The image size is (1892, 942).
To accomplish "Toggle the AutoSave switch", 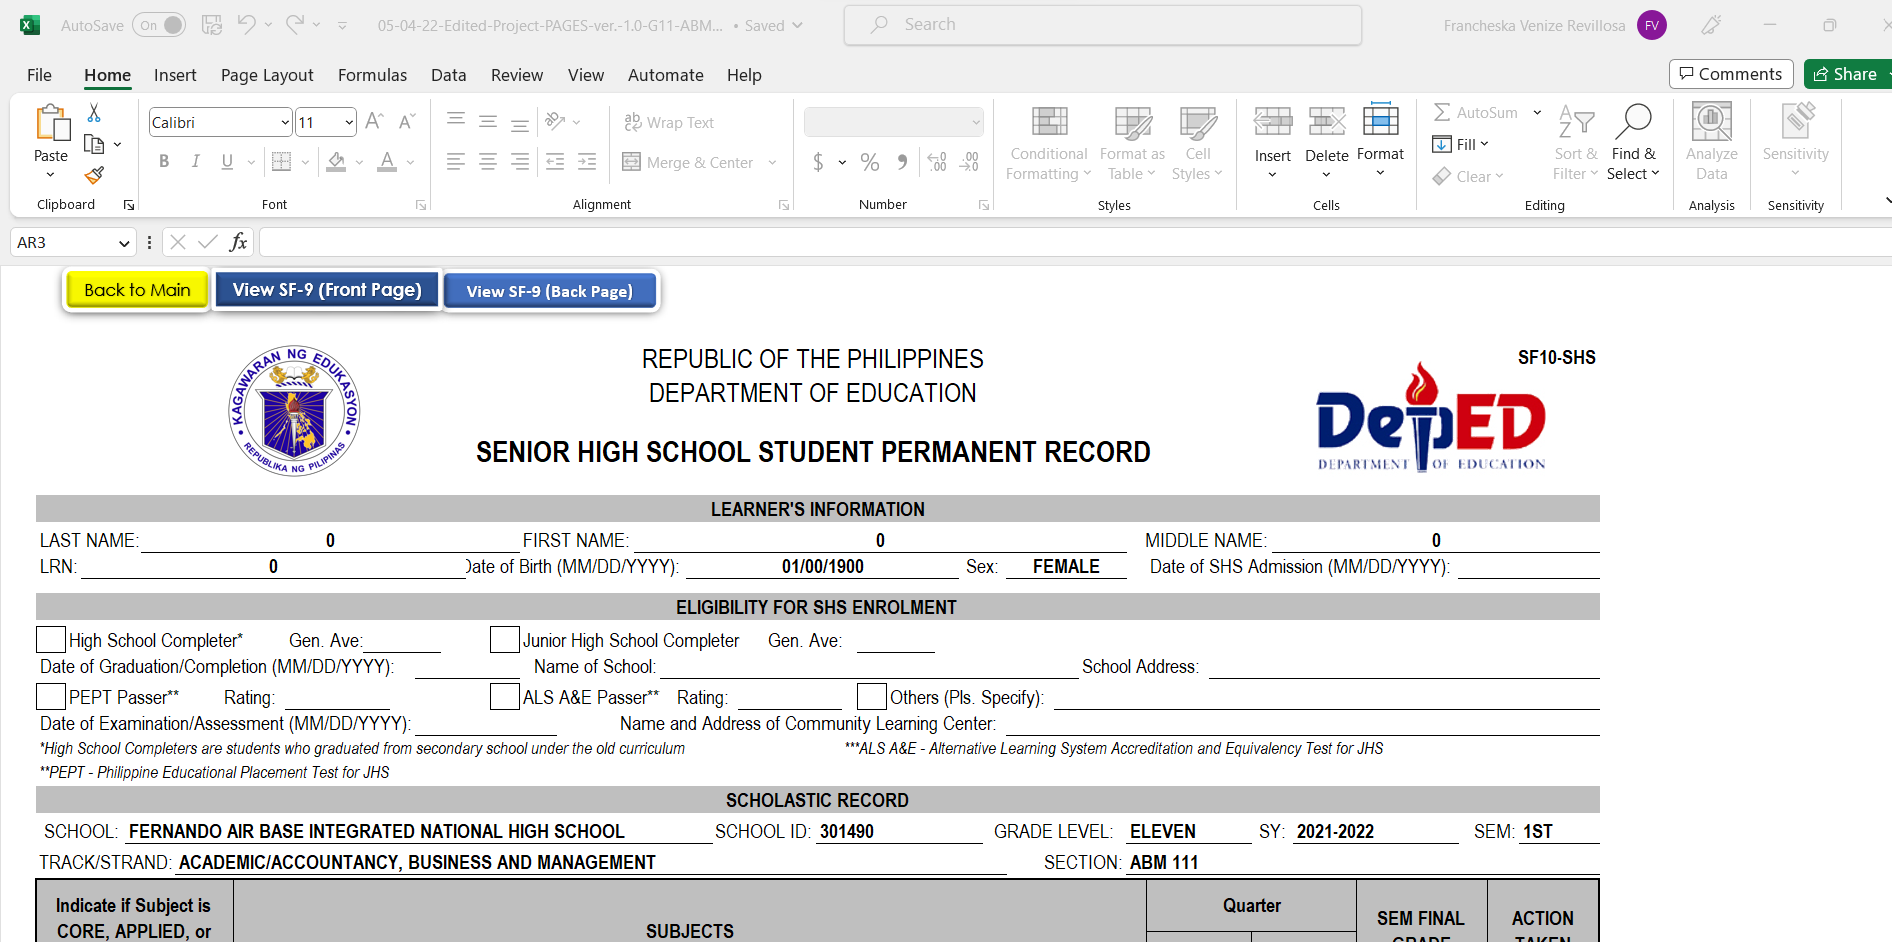I will (x=159, y=25).
